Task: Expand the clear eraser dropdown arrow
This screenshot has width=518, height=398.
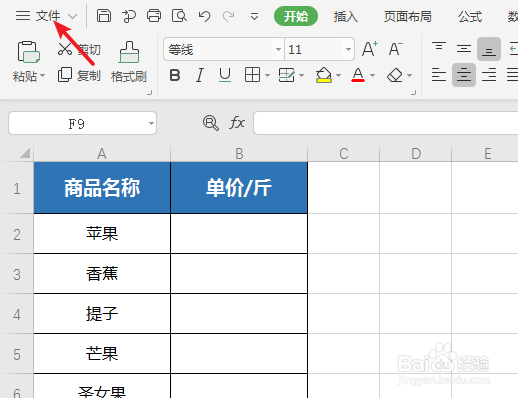Action: 410,75
